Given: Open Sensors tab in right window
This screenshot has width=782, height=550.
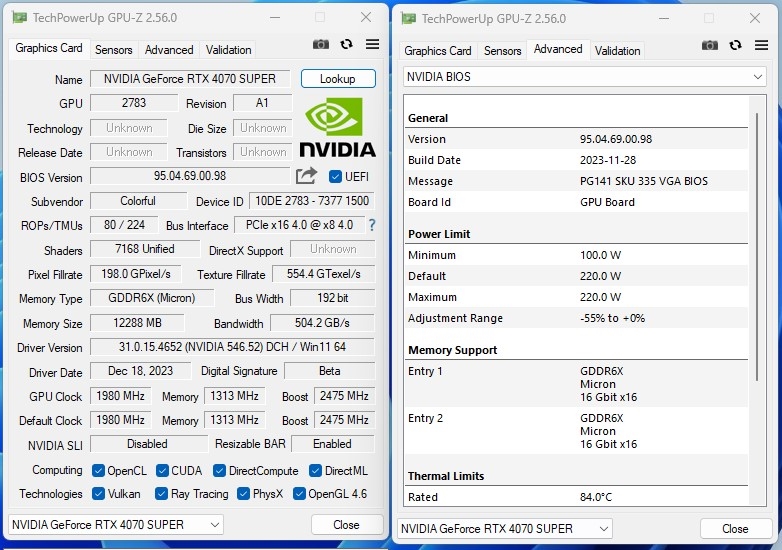Looking at the screenshot, I should (503, 51).
